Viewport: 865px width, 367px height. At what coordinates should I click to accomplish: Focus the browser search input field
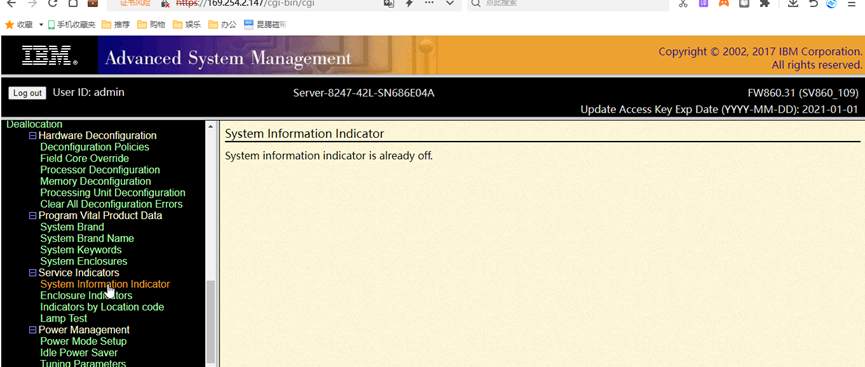coord(568,3)
